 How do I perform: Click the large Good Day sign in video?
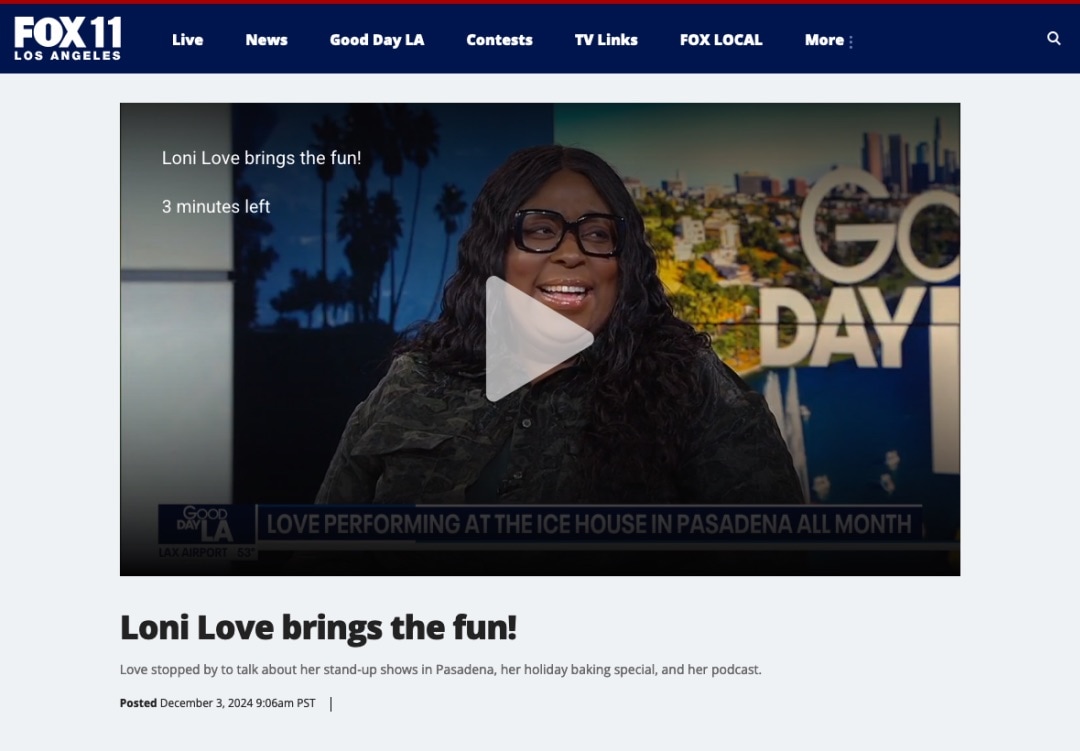870,280
